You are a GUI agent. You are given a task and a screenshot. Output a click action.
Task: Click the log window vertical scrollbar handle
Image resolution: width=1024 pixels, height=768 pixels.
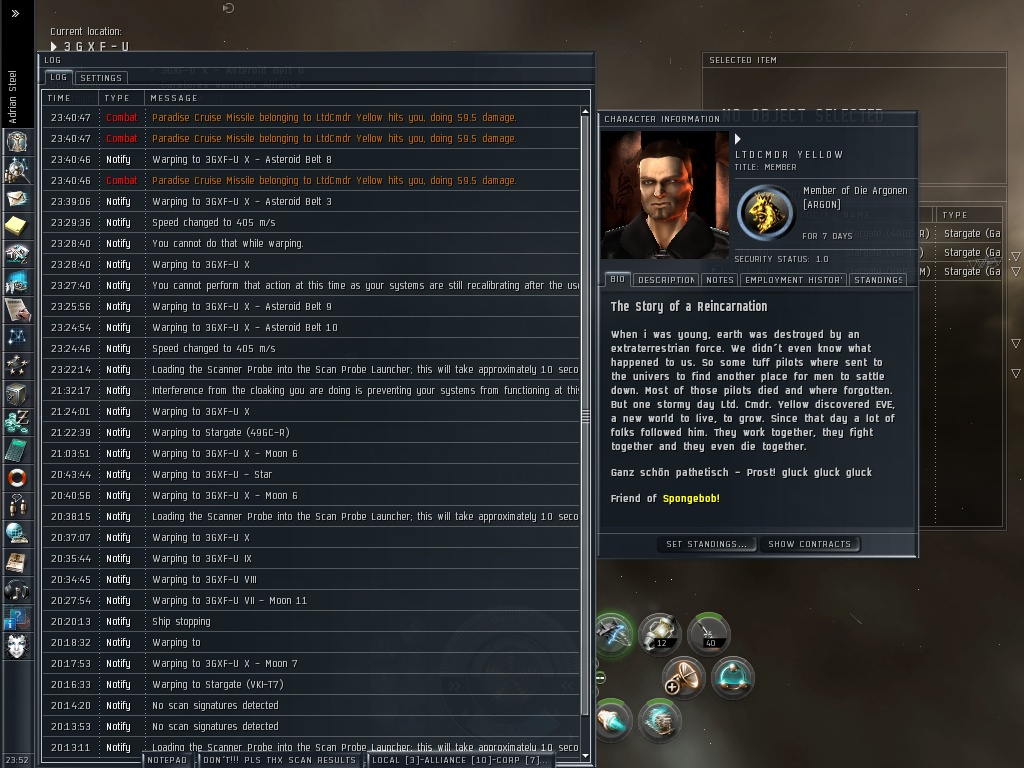click(585, 415)
